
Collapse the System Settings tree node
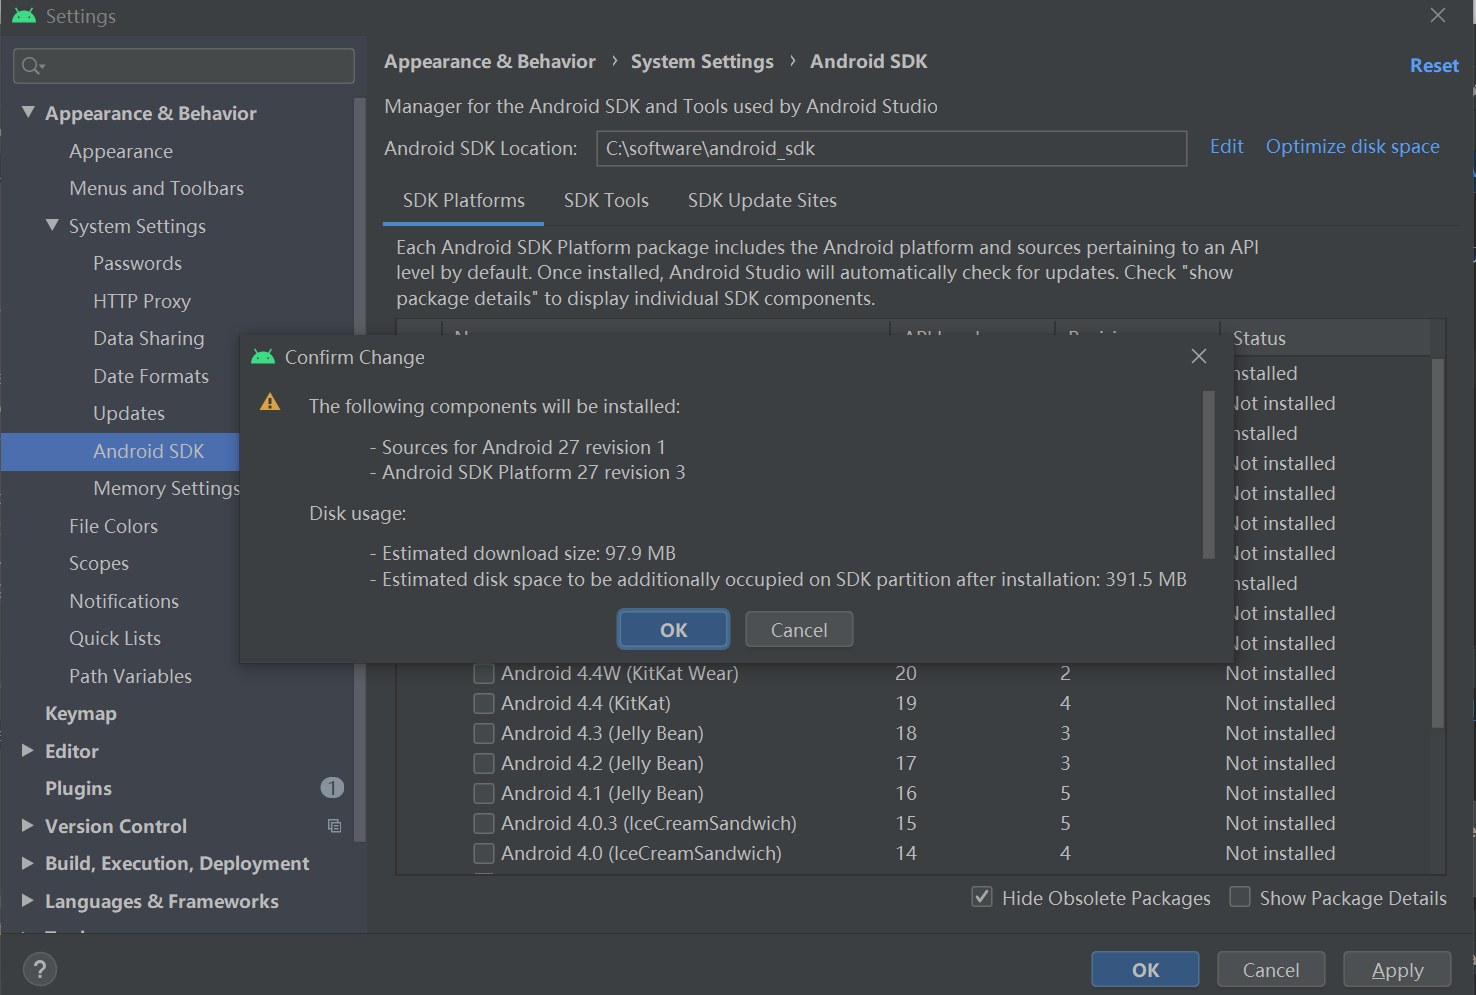point(52,226)
